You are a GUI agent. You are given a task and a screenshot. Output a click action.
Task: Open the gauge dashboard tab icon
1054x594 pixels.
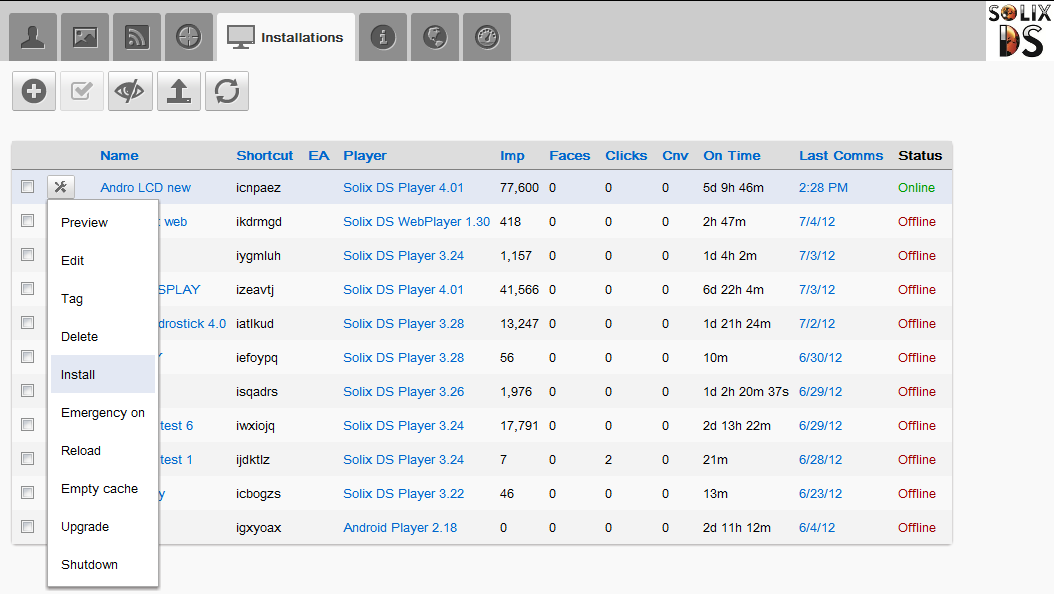click(487, 37)
